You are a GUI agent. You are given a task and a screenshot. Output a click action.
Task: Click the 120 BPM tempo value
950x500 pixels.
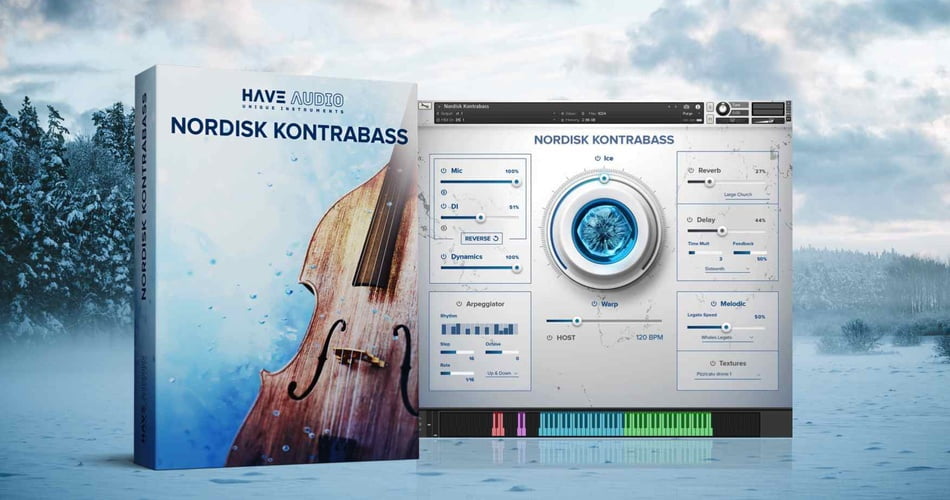pos(649,338)
